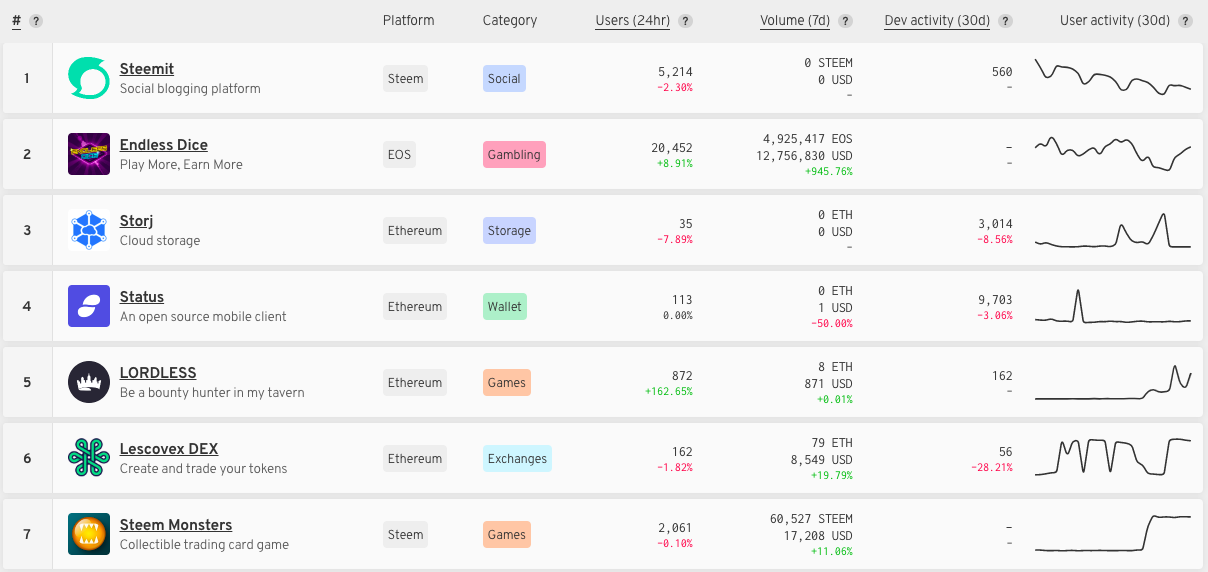Click the 8,549 USD volume
The image size is (1208, 572).
pyautogui.click(x=821, y=460)
